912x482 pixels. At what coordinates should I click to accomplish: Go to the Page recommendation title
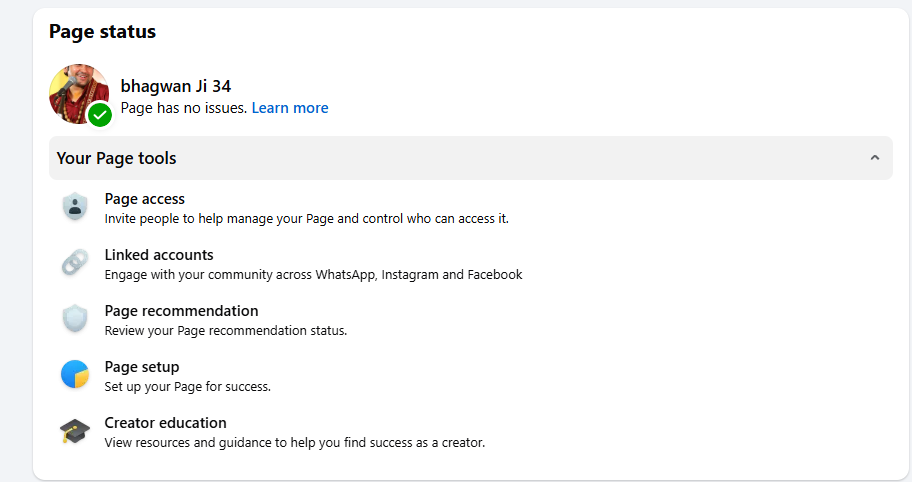click(x=181, y=311)
